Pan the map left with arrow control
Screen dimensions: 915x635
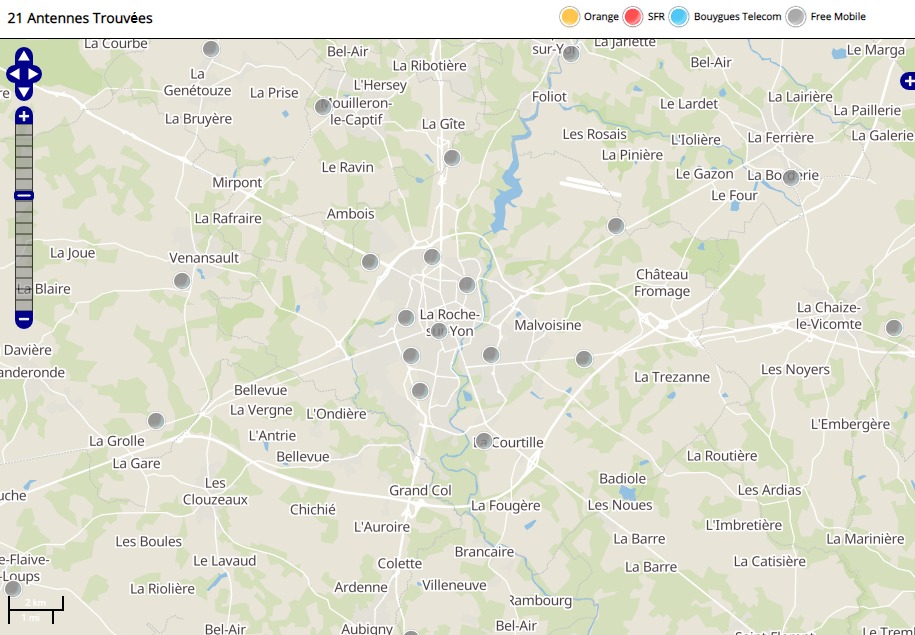[13, 74]
